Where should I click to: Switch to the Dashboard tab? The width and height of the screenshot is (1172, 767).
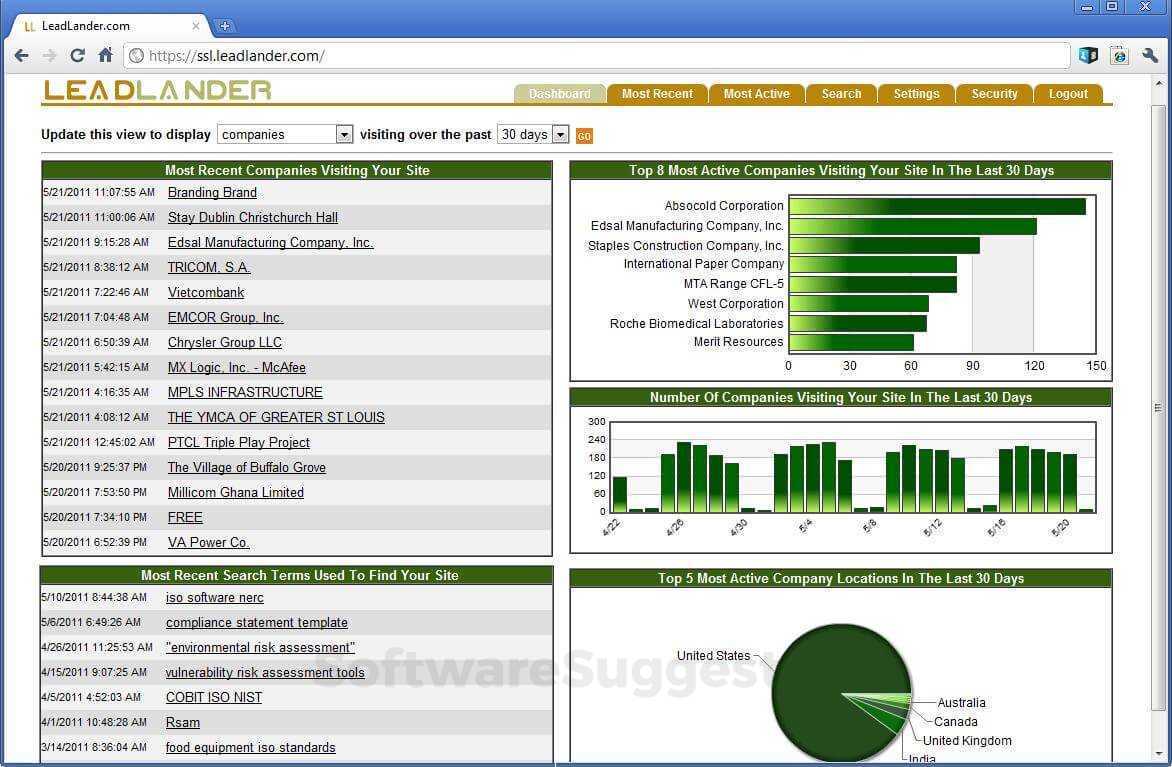[x=559, y=94]
